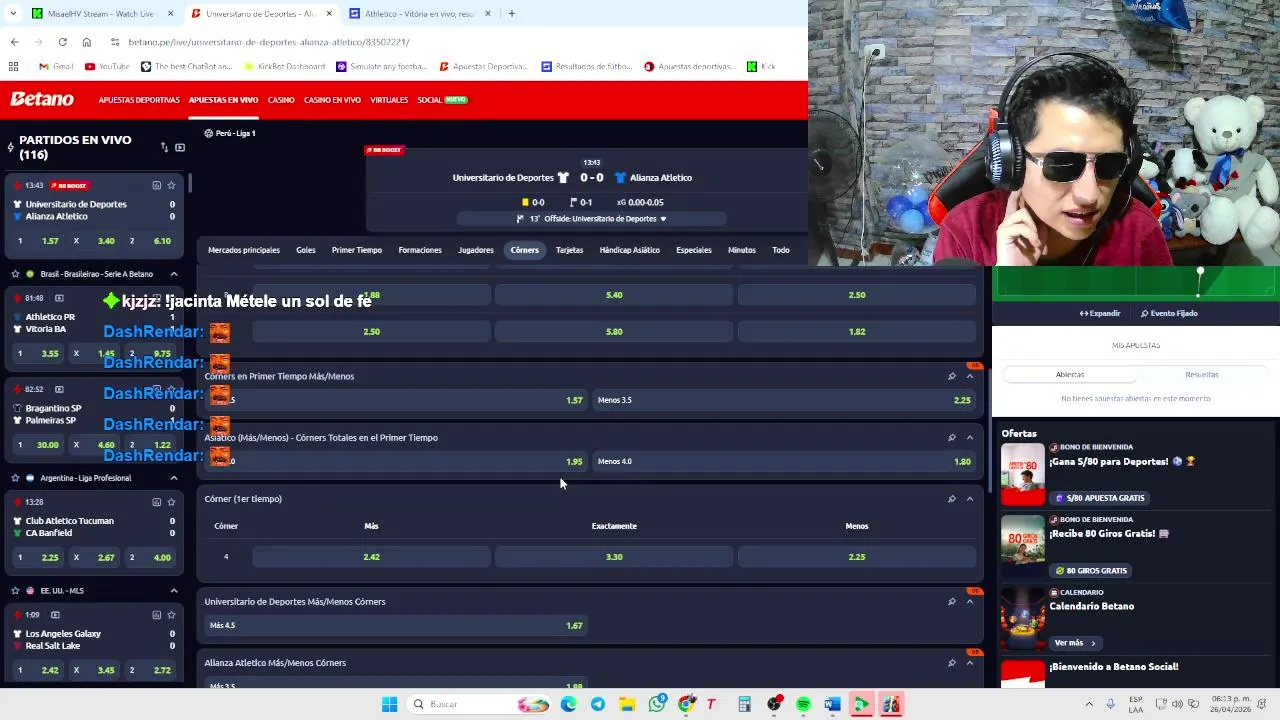Image resolution: width=1280 pixels, height=720 pixels.
Task: Select the Resueltas bets tab
Action: pyautogui.click(x=1202, y=374)
